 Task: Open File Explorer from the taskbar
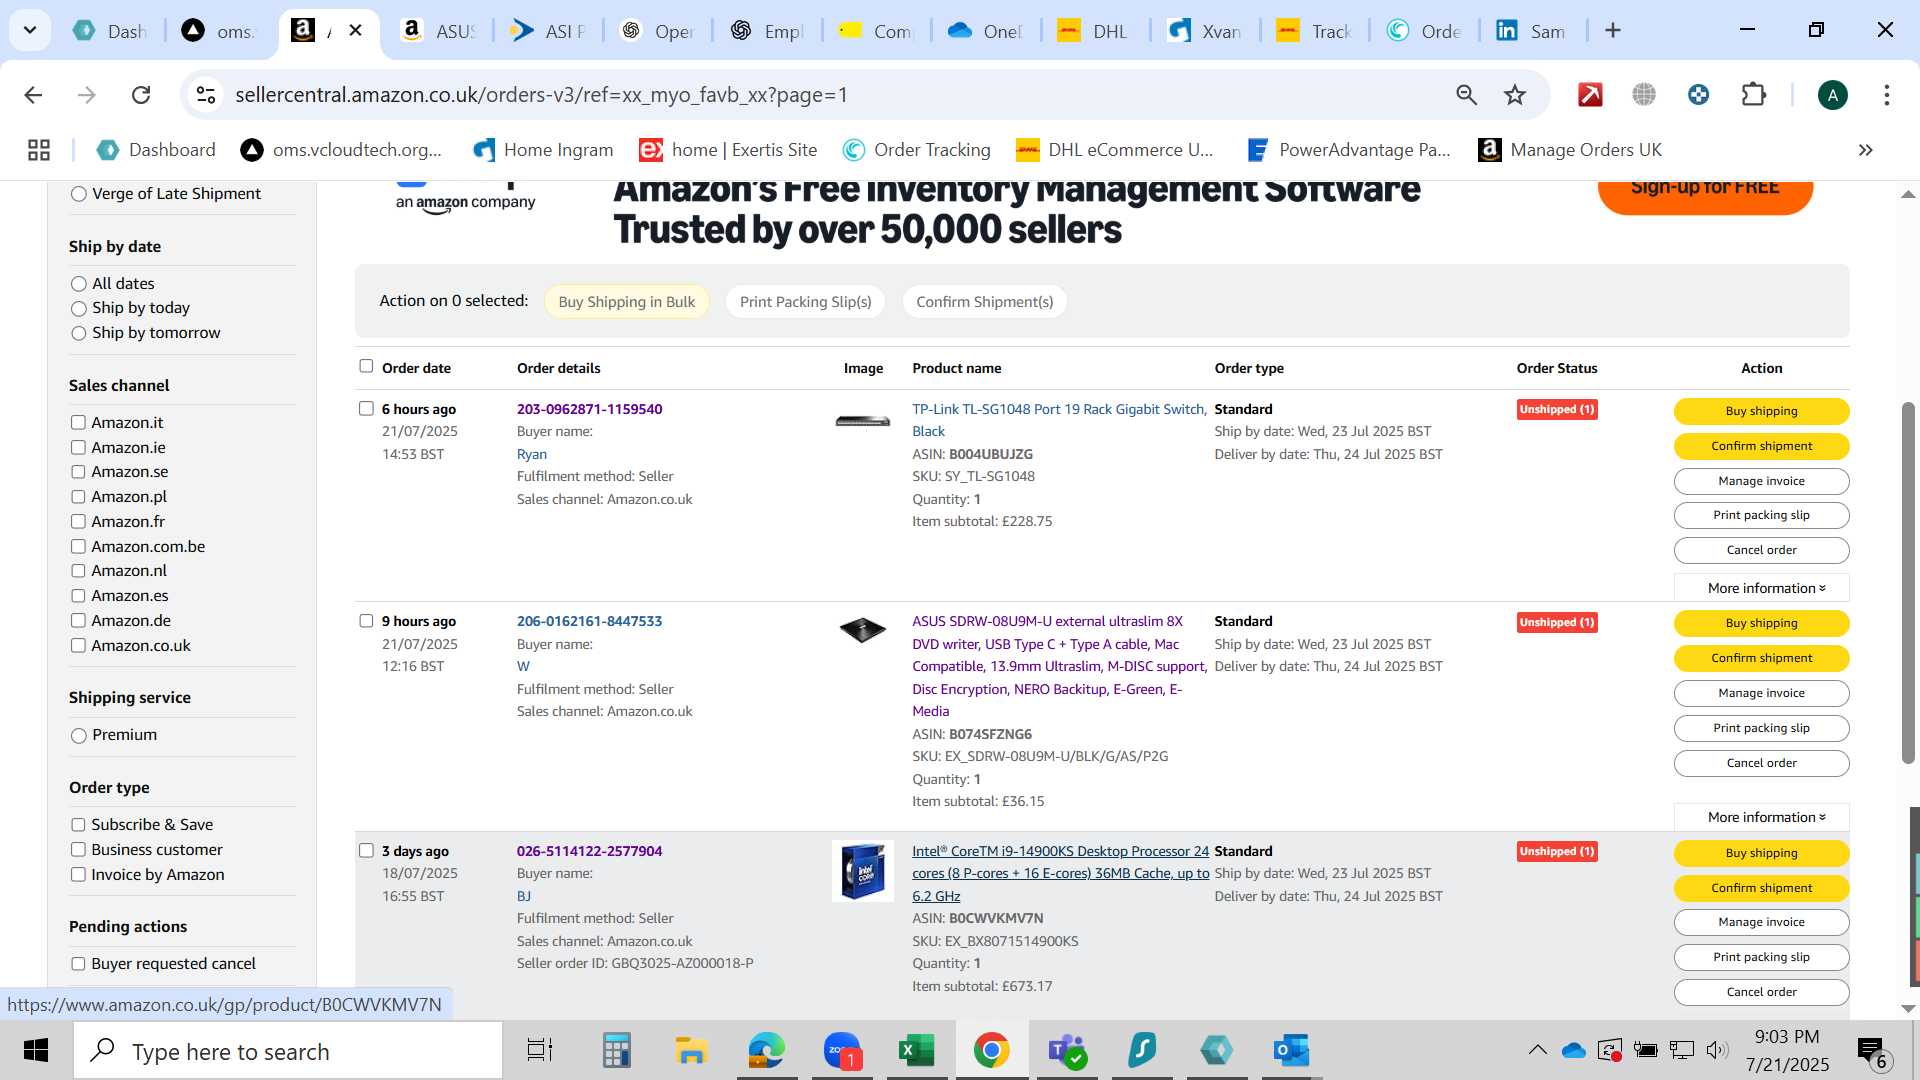[x=691, y=1051]
